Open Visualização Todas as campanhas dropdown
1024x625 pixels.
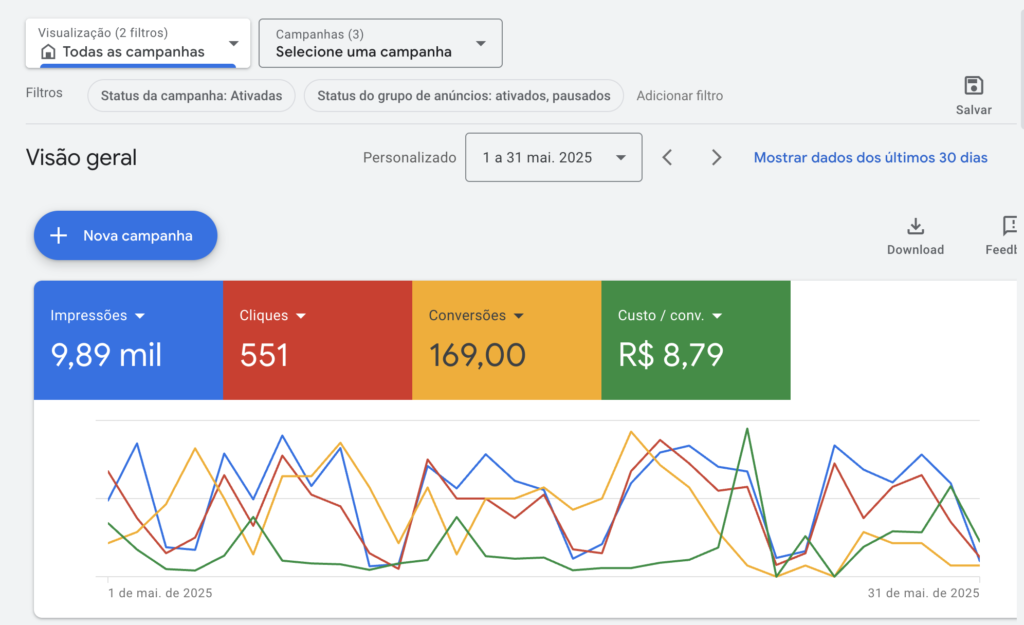tap(138, 43)
